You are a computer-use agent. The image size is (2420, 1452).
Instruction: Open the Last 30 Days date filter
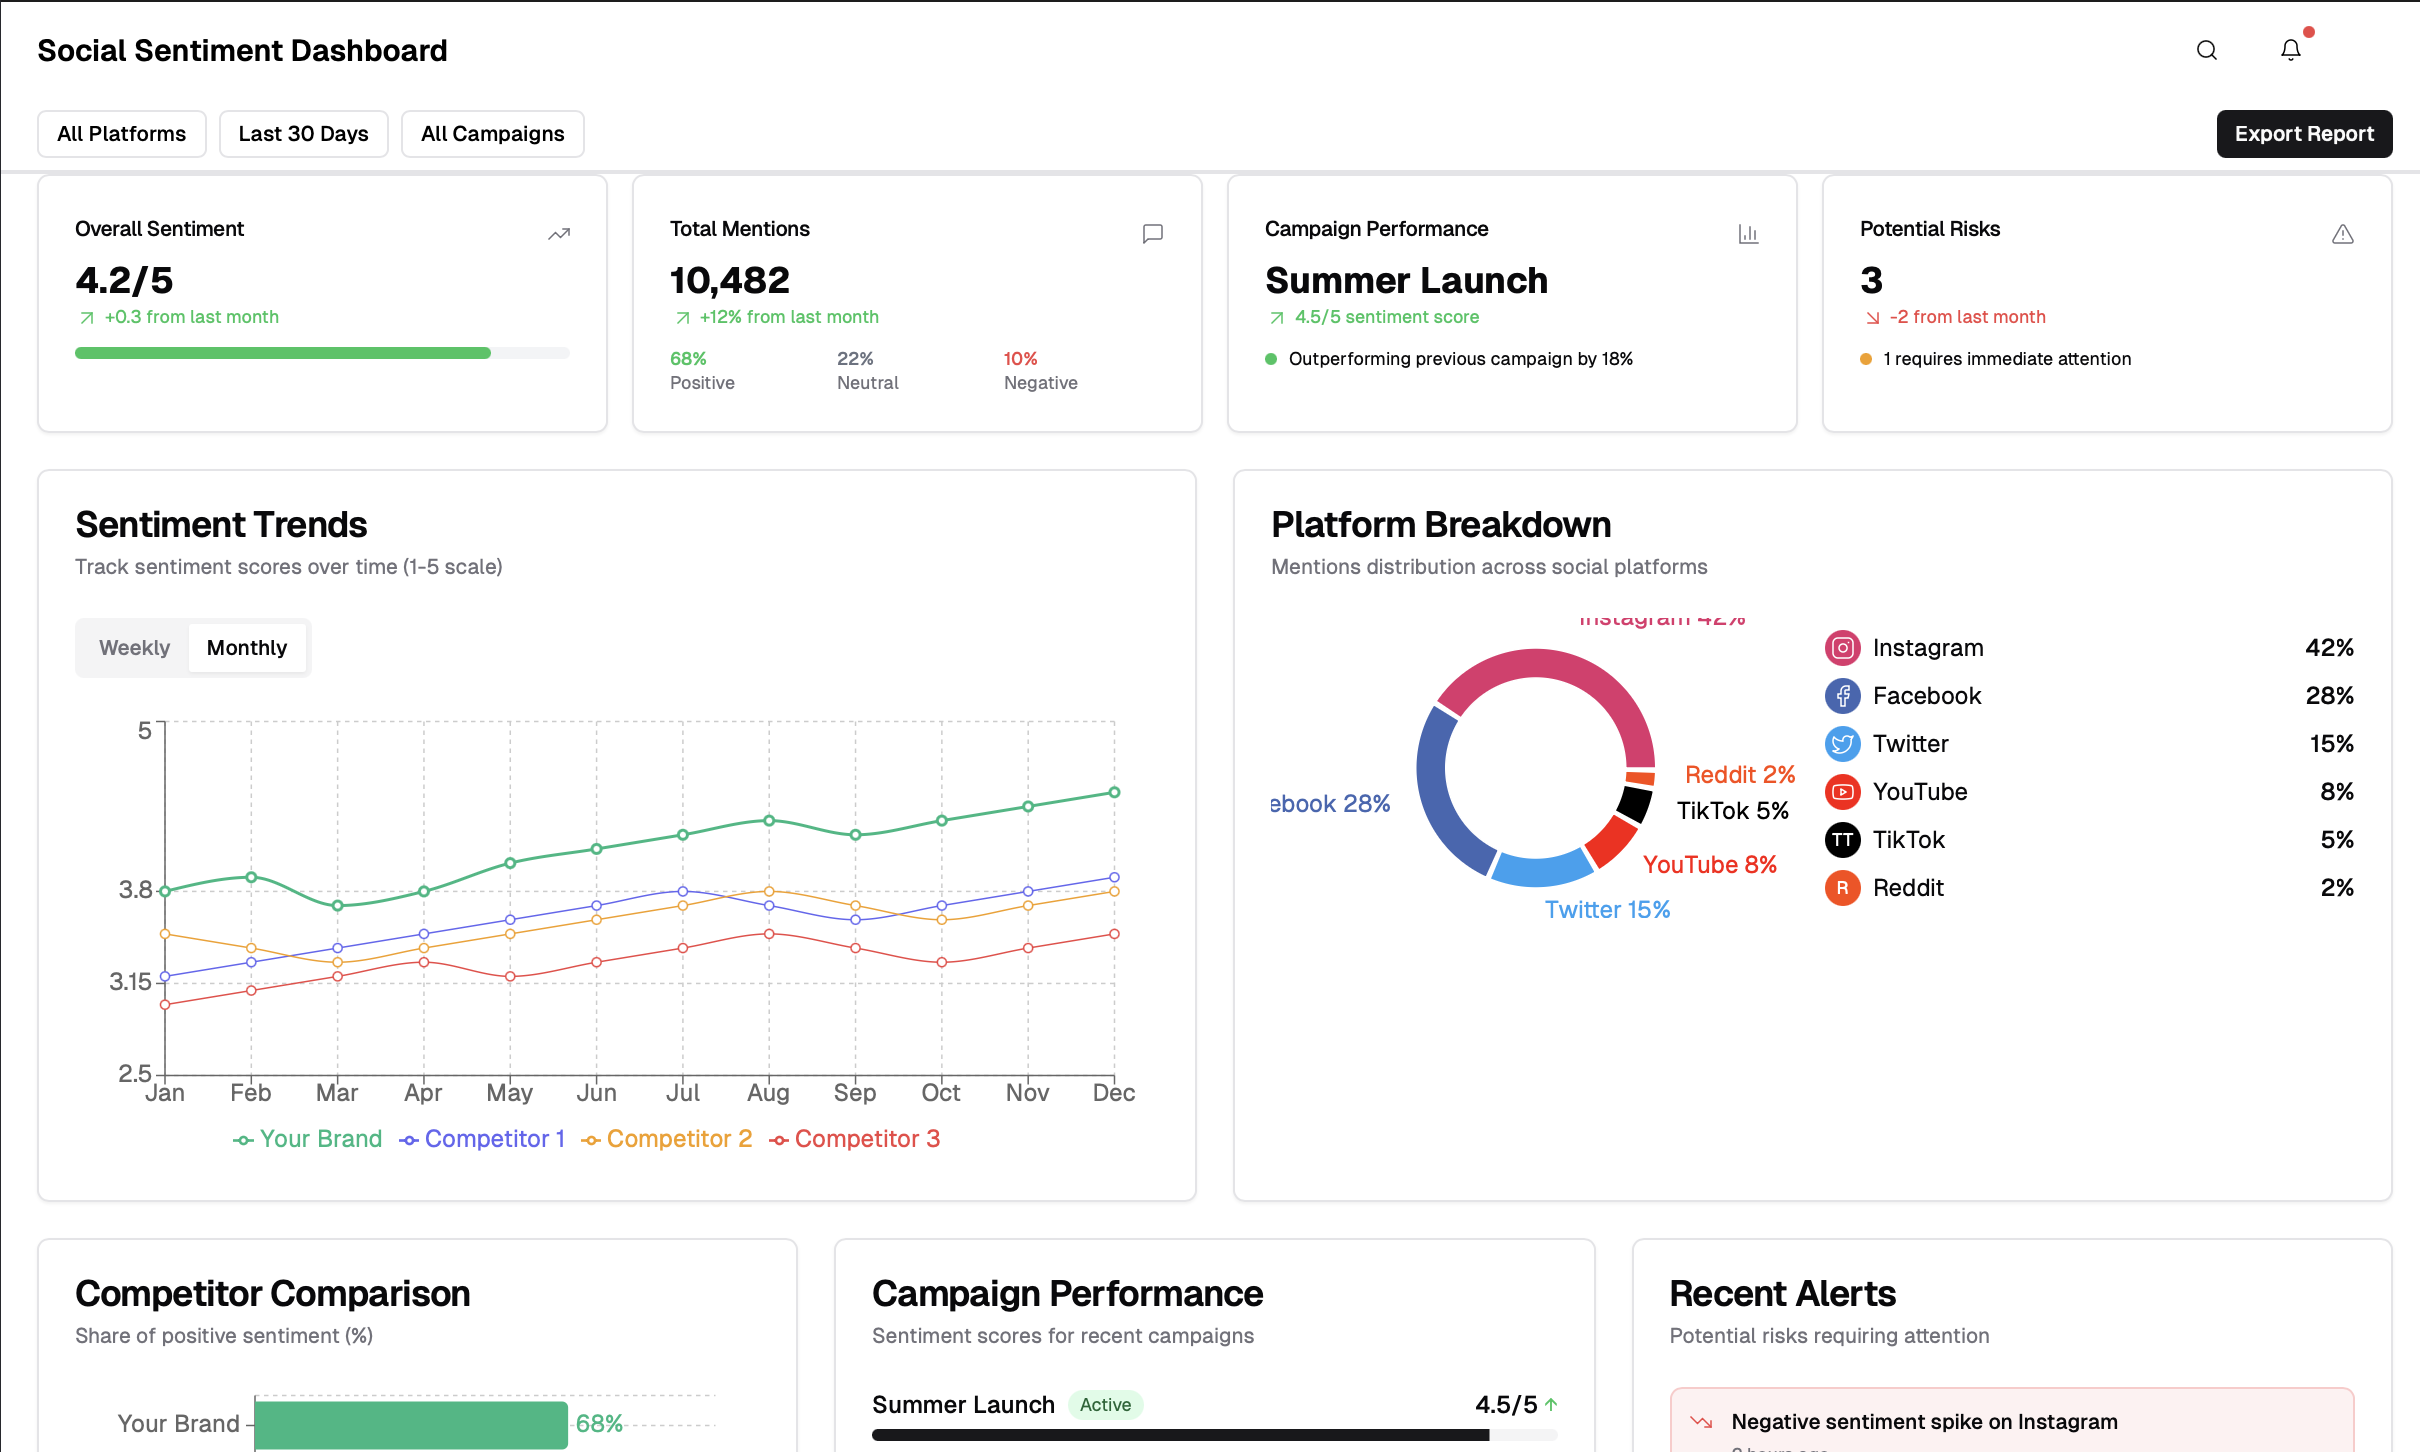[303, 133]
